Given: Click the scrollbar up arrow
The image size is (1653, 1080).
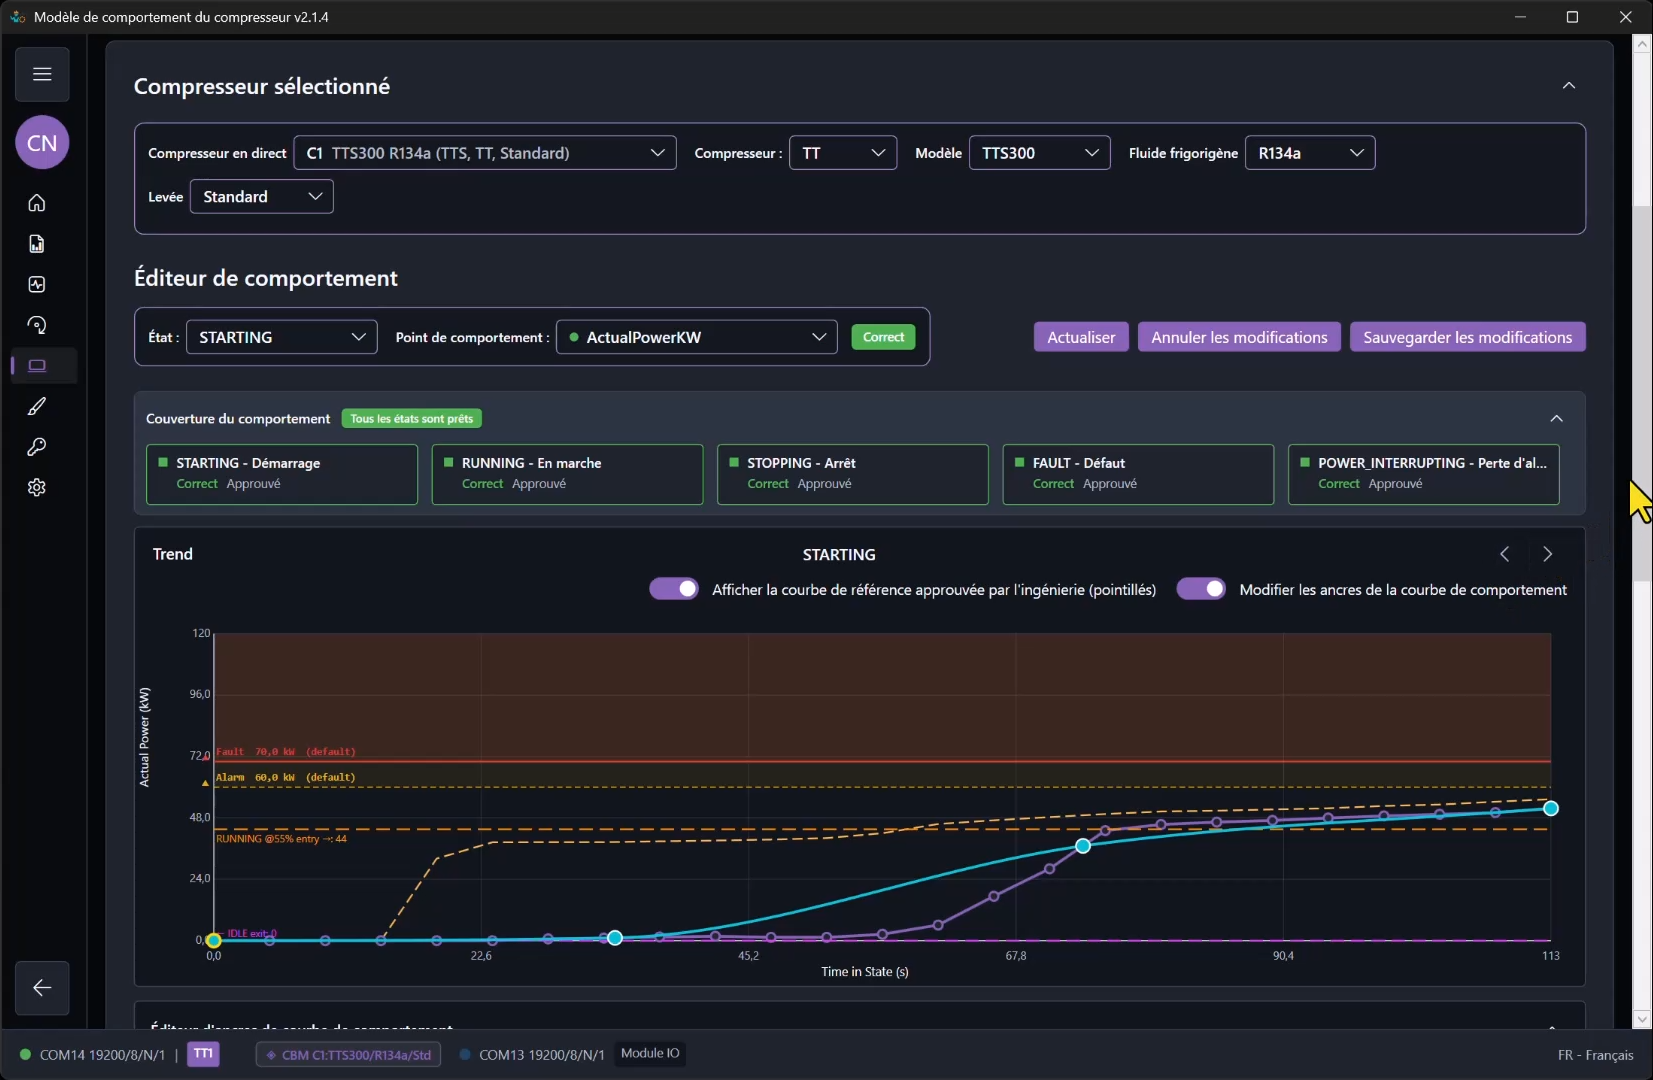Looking at the screenshot, I should [x=1642, y=43].
